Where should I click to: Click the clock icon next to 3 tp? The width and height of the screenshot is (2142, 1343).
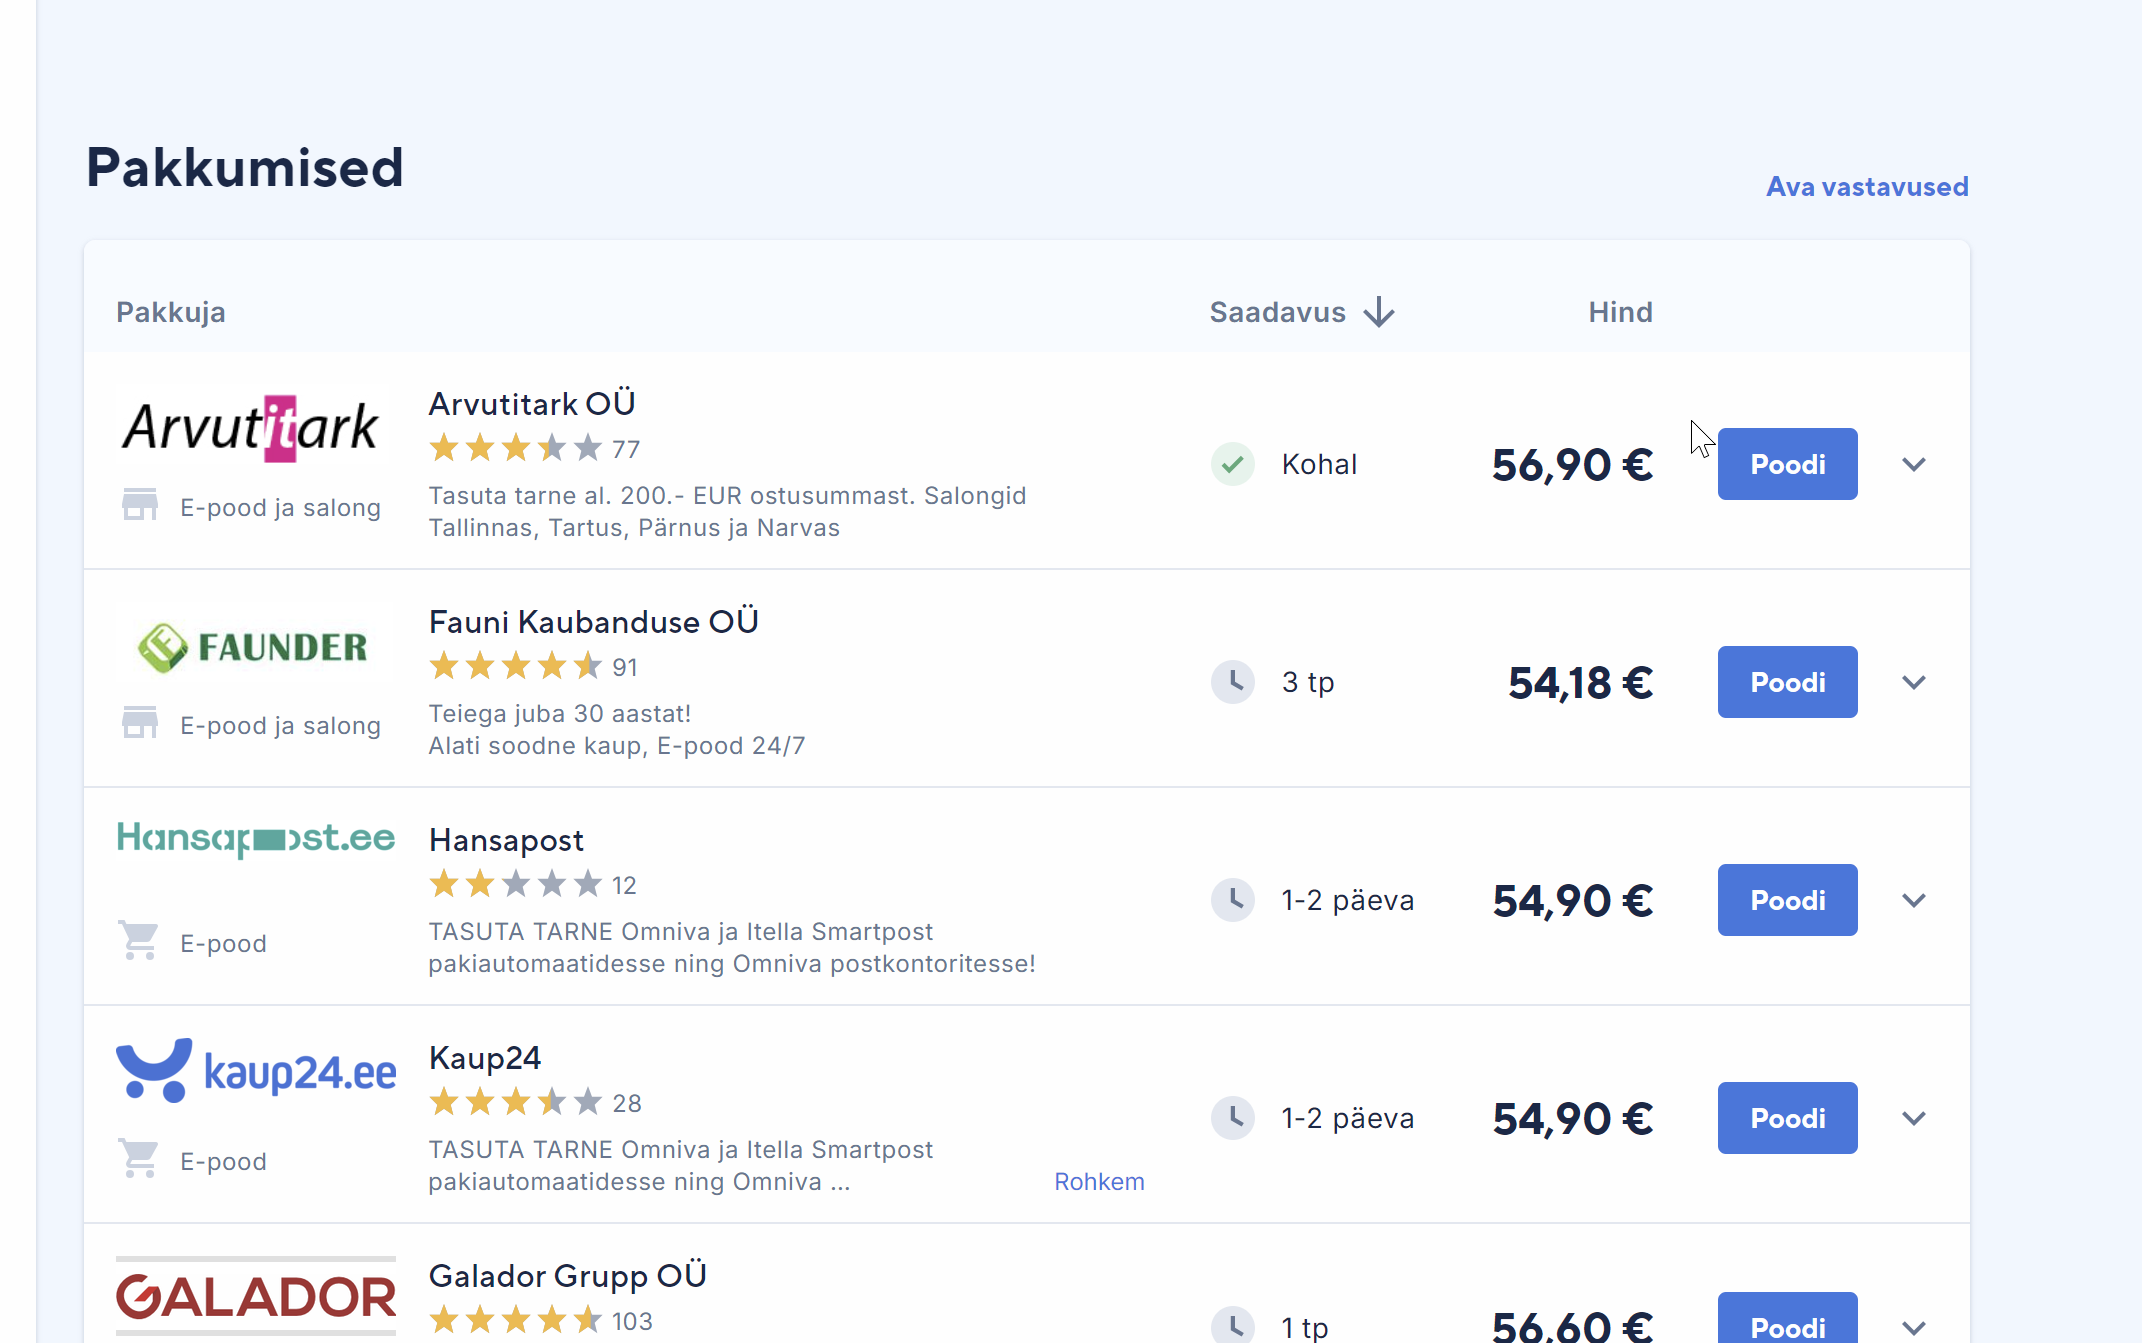tap(1233, 682)
